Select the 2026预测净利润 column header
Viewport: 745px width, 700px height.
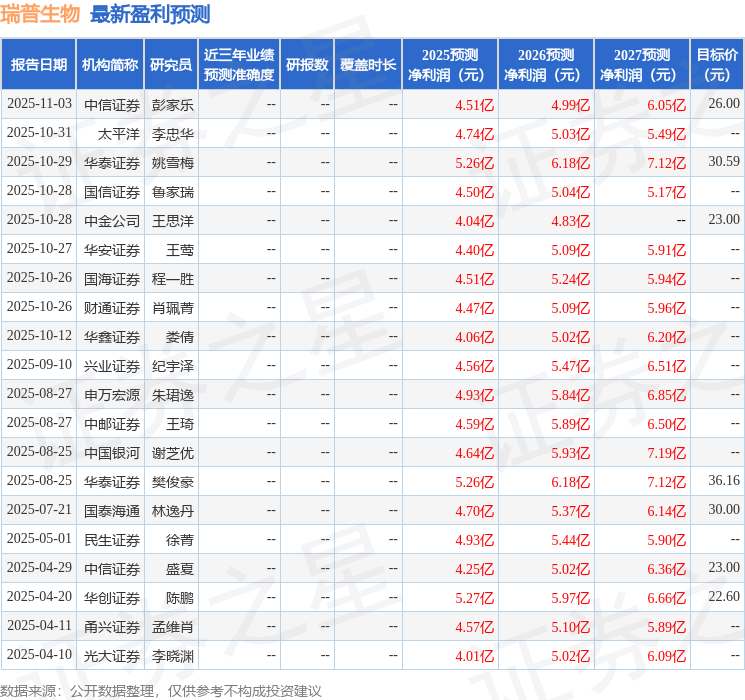pyautogui.click(x=546, y=65)
